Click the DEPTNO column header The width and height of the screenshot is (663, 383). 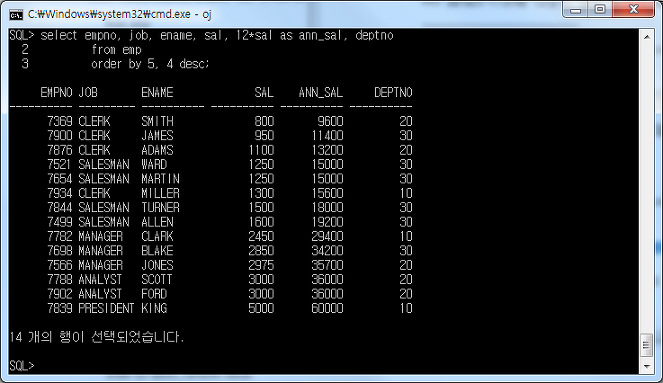tap(393, 92)
